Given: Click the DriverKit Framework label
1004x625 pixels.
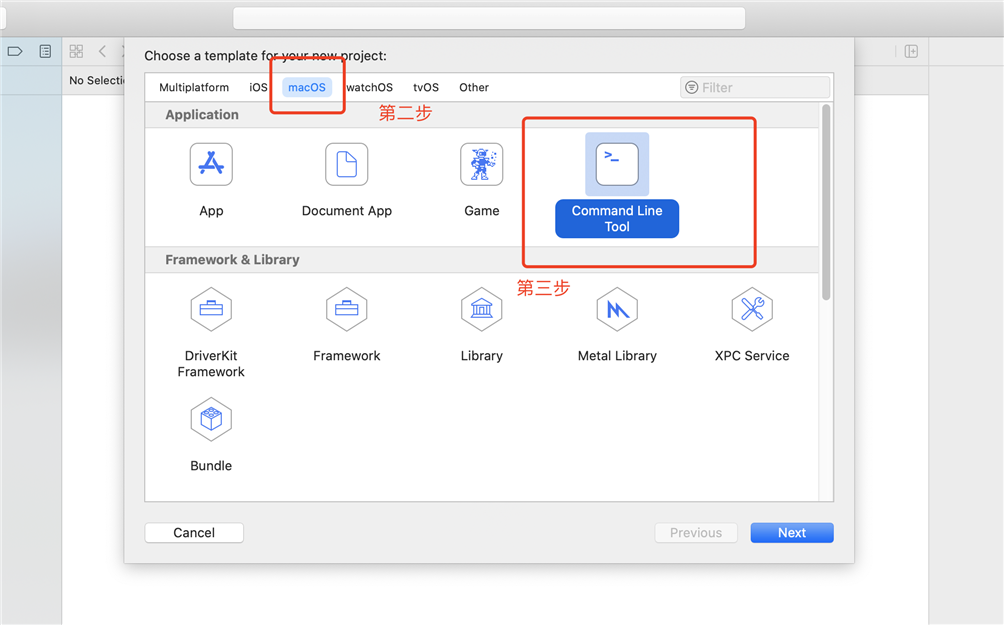Looking at the screenshot, I should (211, 364).
